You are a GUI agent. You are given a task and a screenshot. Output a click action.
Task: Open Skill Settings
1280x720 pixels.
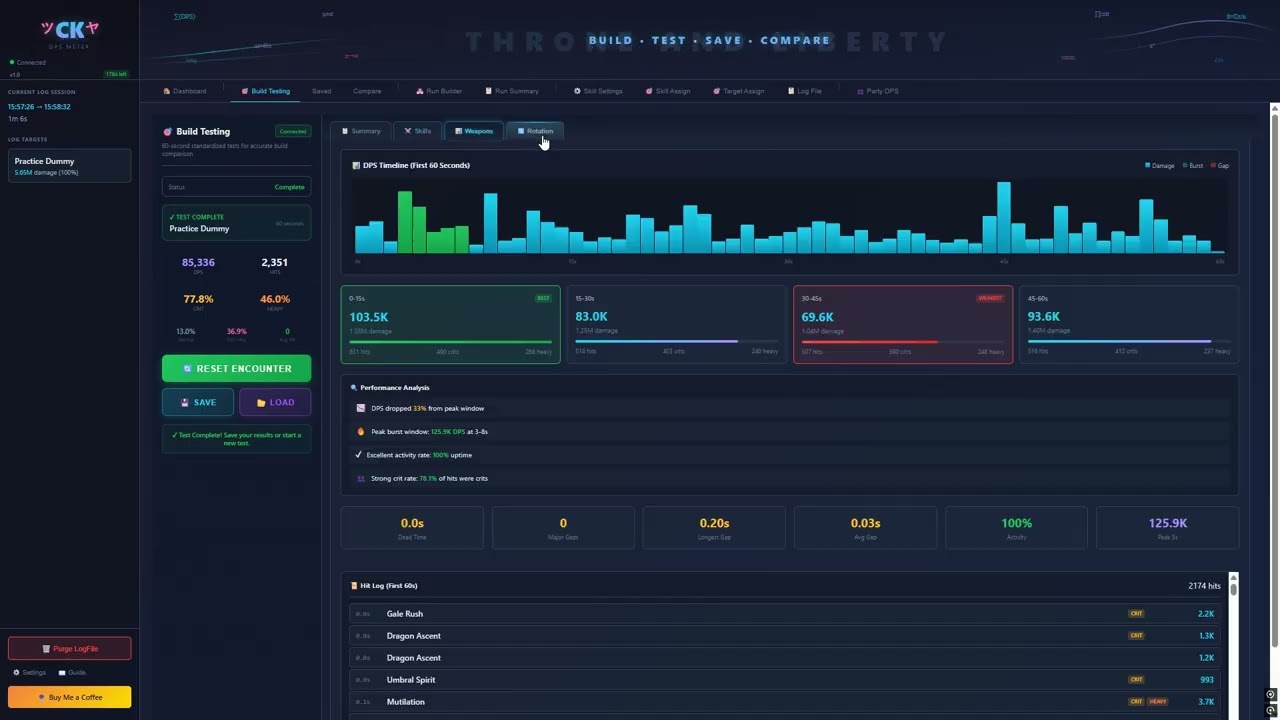pyautogui.click(x=598, y=91)
